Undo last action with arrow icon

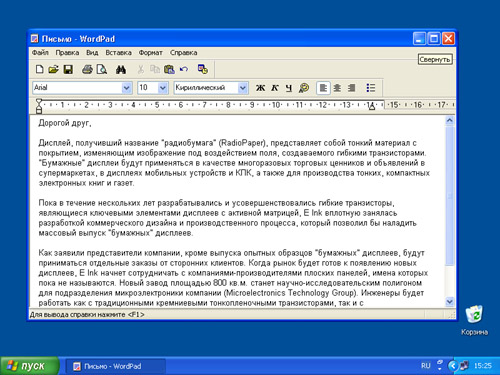click(x=184, y=69)
